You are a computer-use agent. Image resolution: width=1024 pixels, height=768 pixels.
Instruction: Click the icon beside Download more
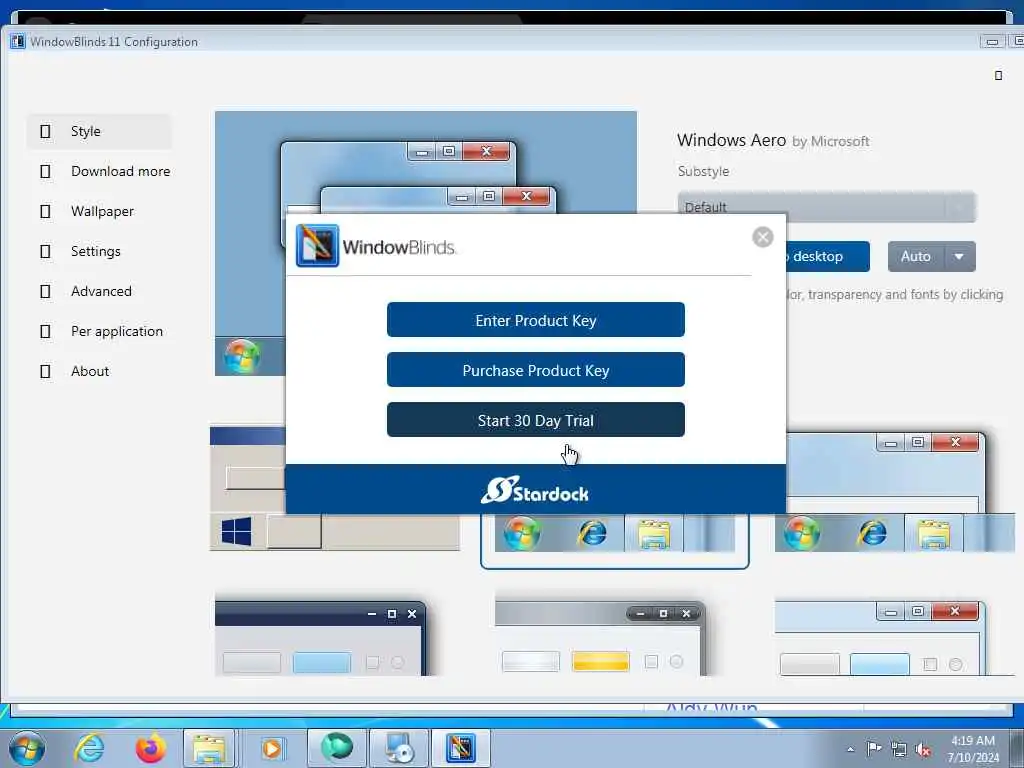45,171
